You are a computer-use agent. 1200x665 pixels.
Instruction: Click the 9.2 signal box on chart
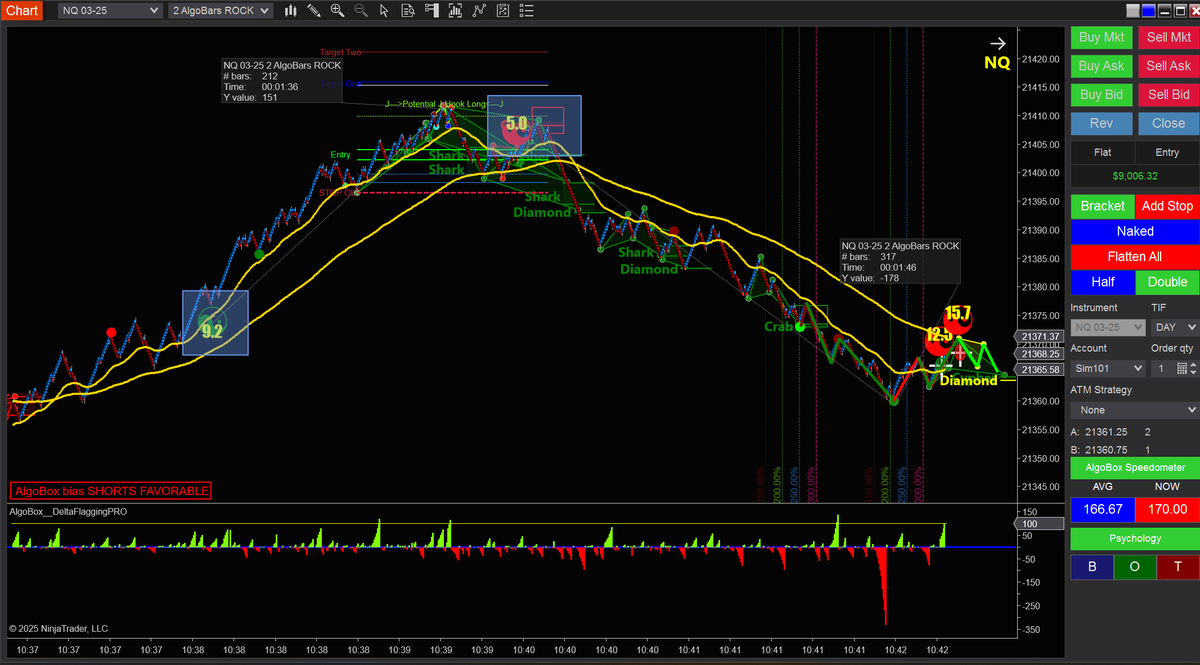point(214,323)
